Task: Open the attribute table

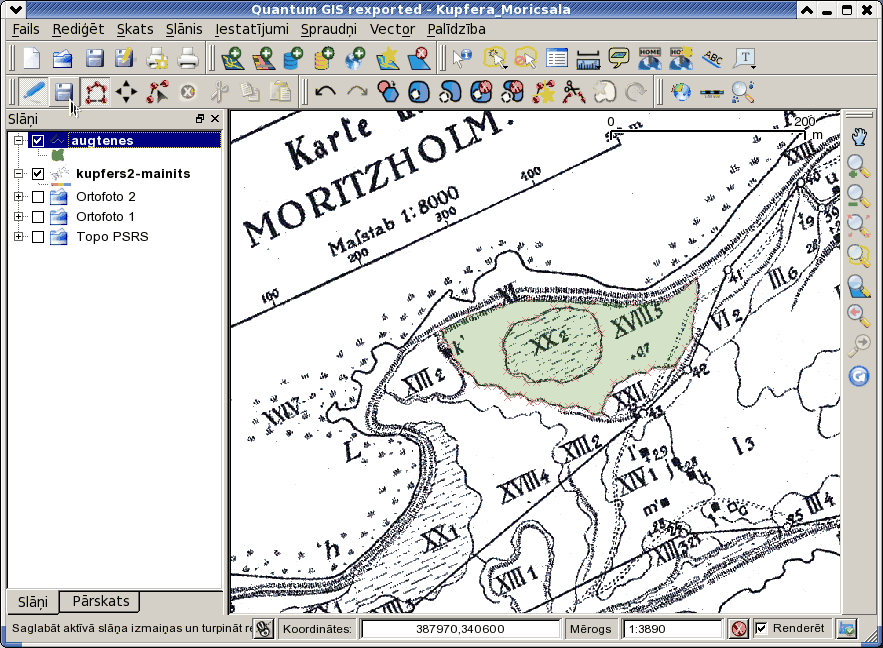Action: [x=556, y=59]
